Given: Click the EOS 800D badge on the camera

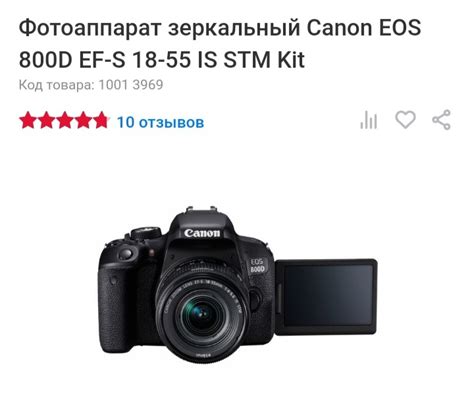Looking at the screenshot, I should point(258,266).
